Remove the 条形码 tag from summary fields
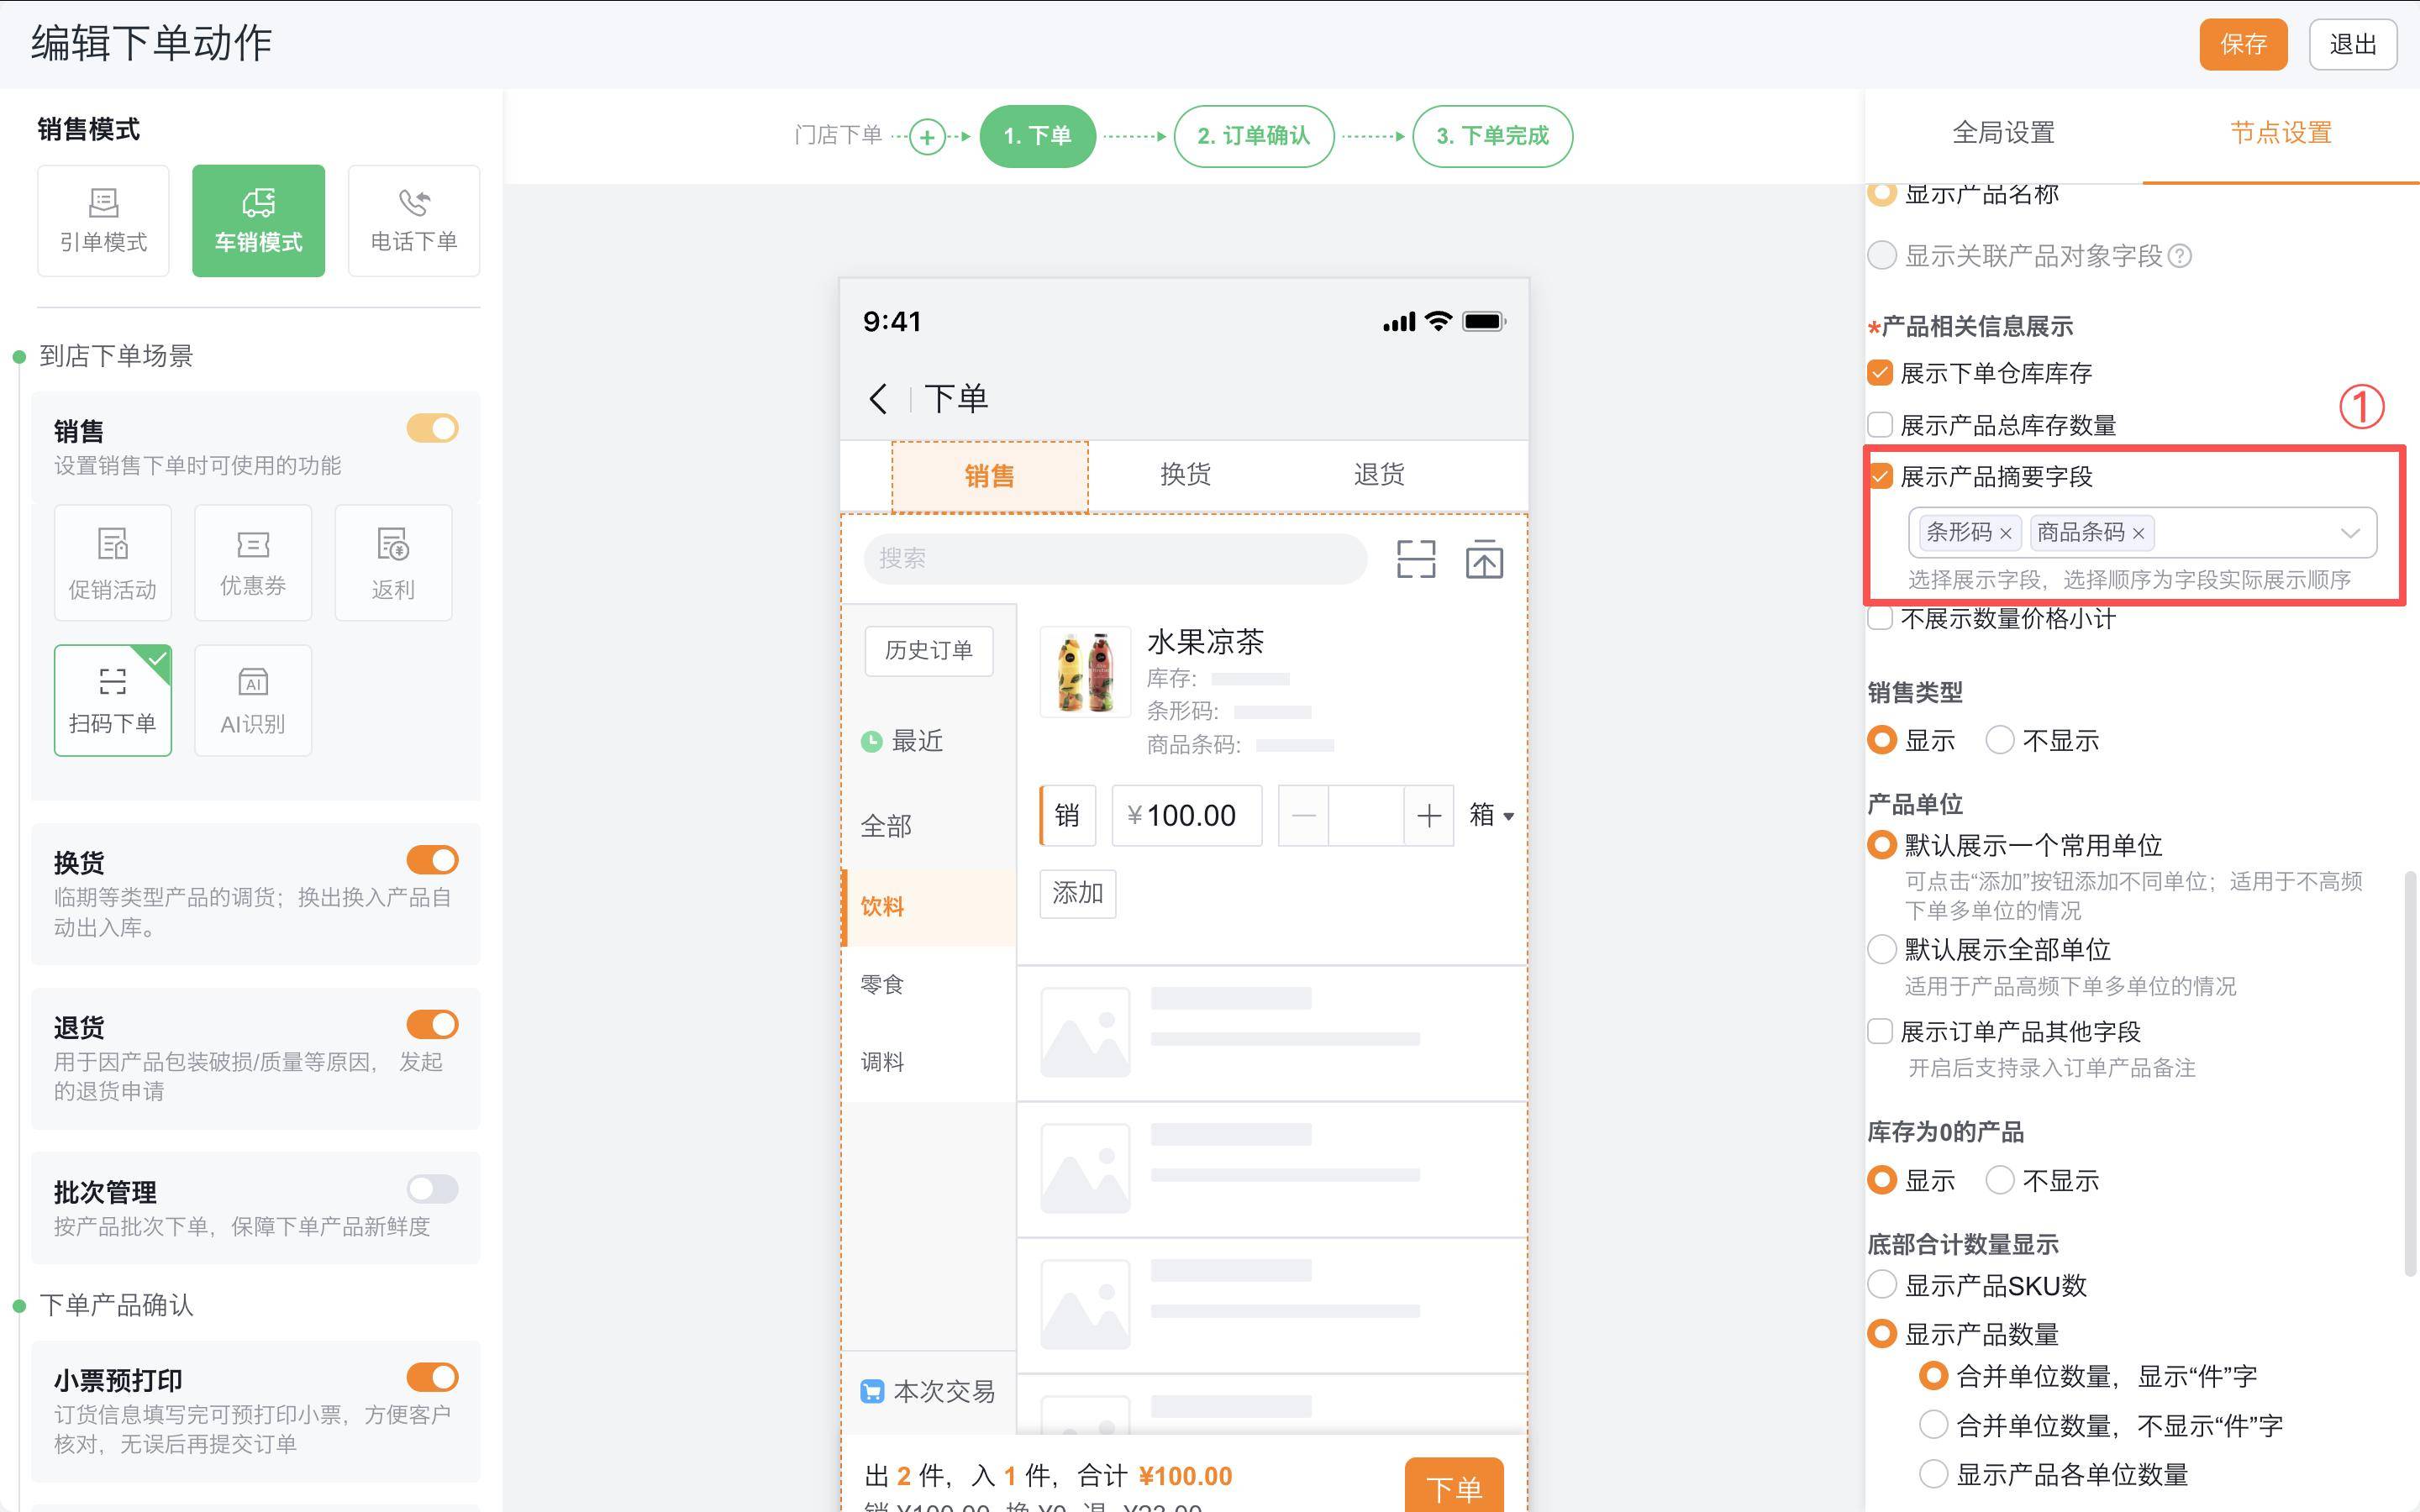Viewport: 2420px width, 1512px height. click(2007, 533)
